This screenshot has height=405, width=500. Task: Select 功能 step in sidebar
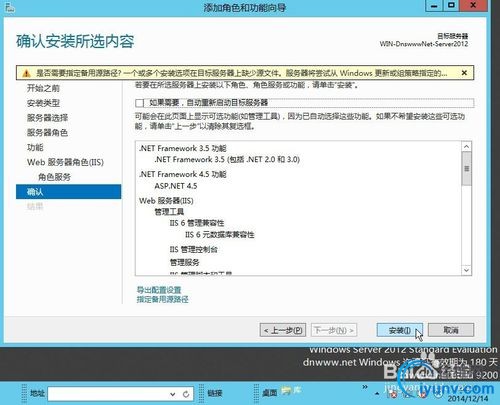pos(35,147)
